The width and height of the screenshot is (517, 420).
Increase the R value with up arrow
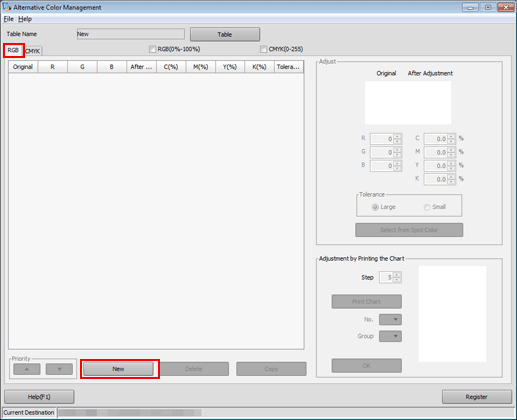click(397, 136)
